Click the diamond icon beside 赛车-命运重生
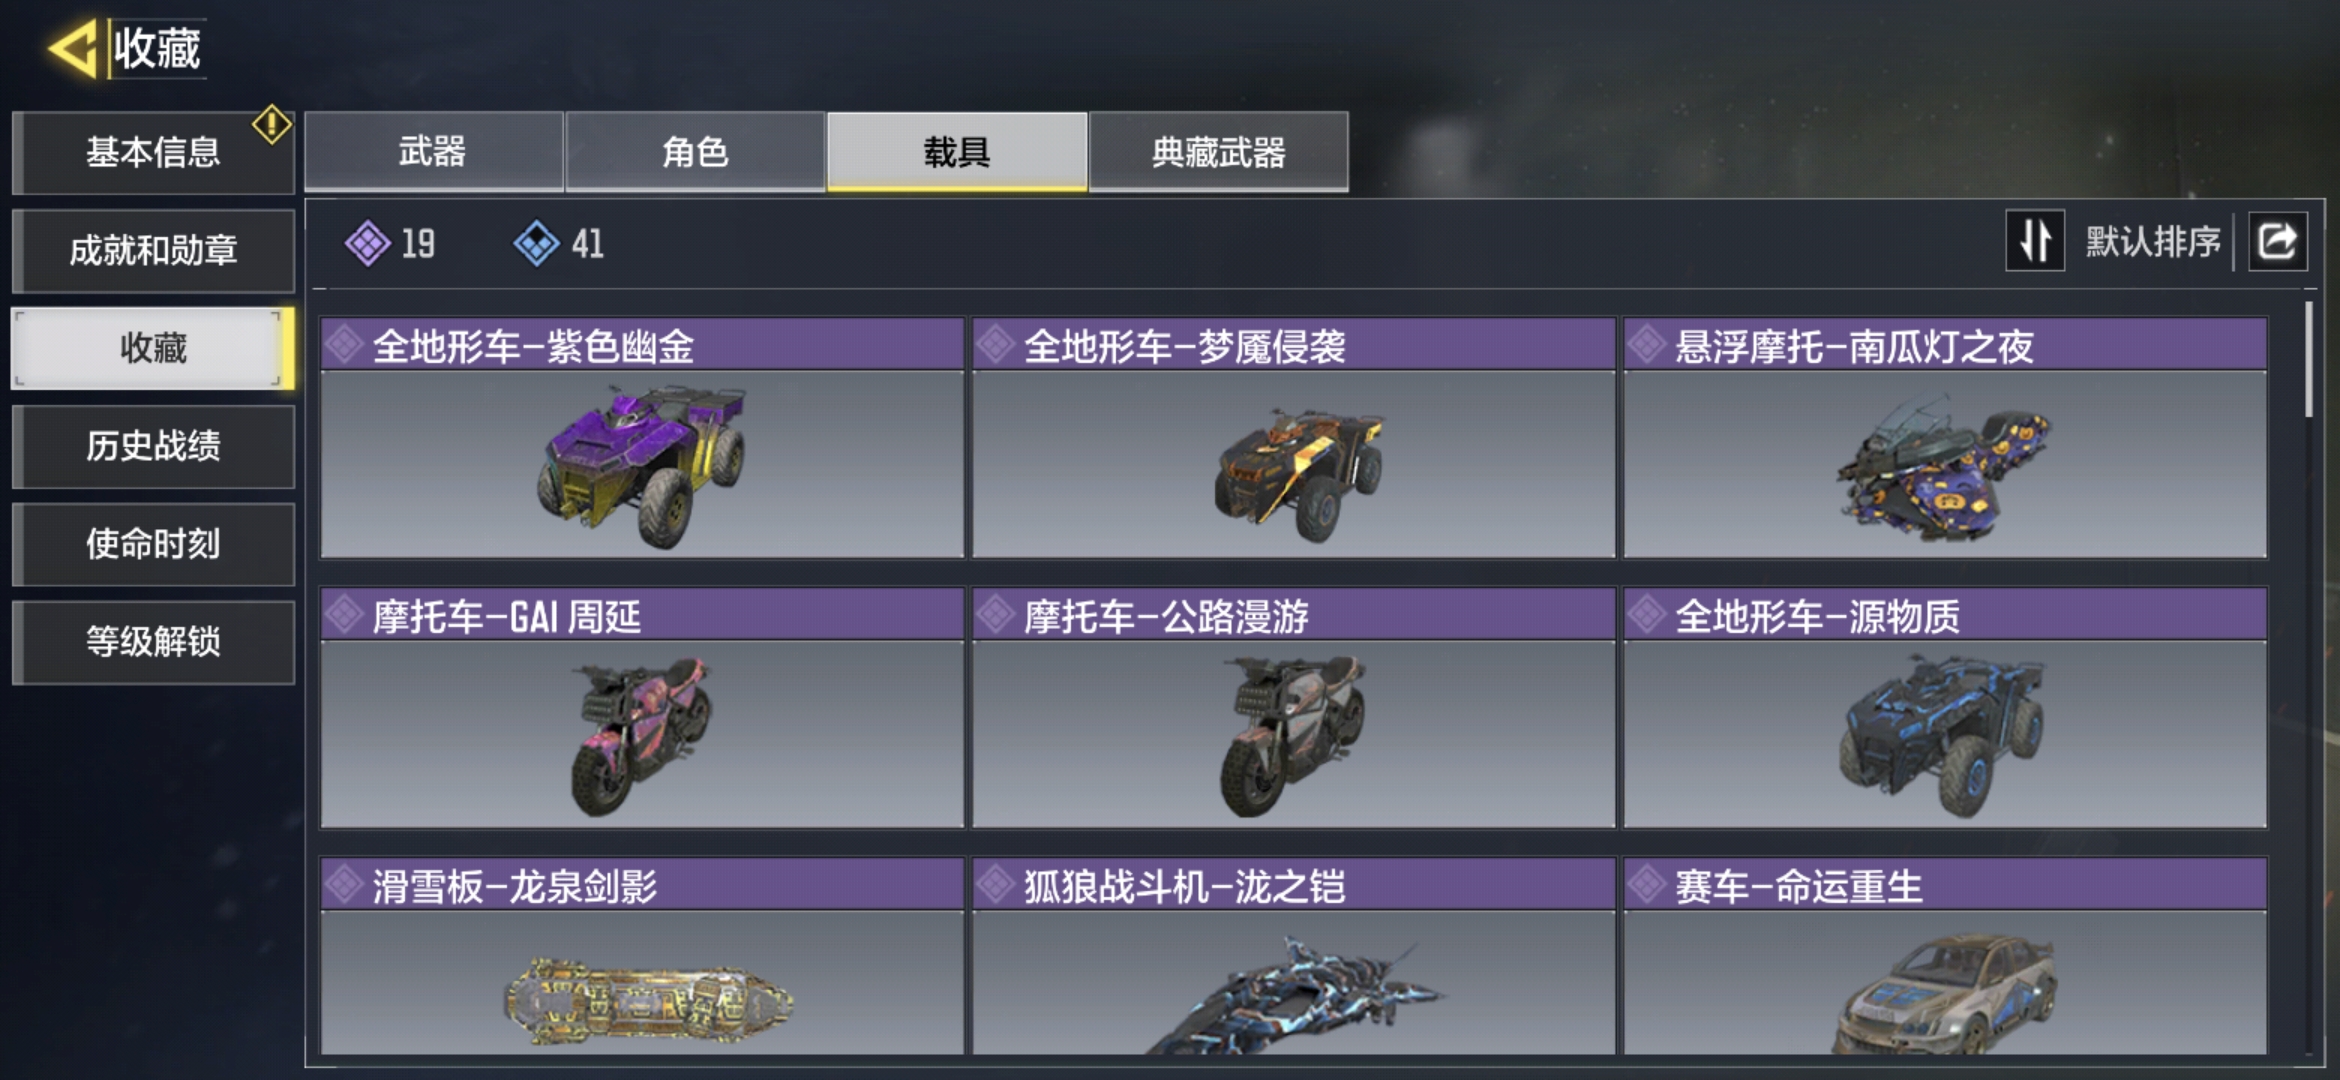The width and height of the screenshot is (2340, 1080). (1646, 885)
